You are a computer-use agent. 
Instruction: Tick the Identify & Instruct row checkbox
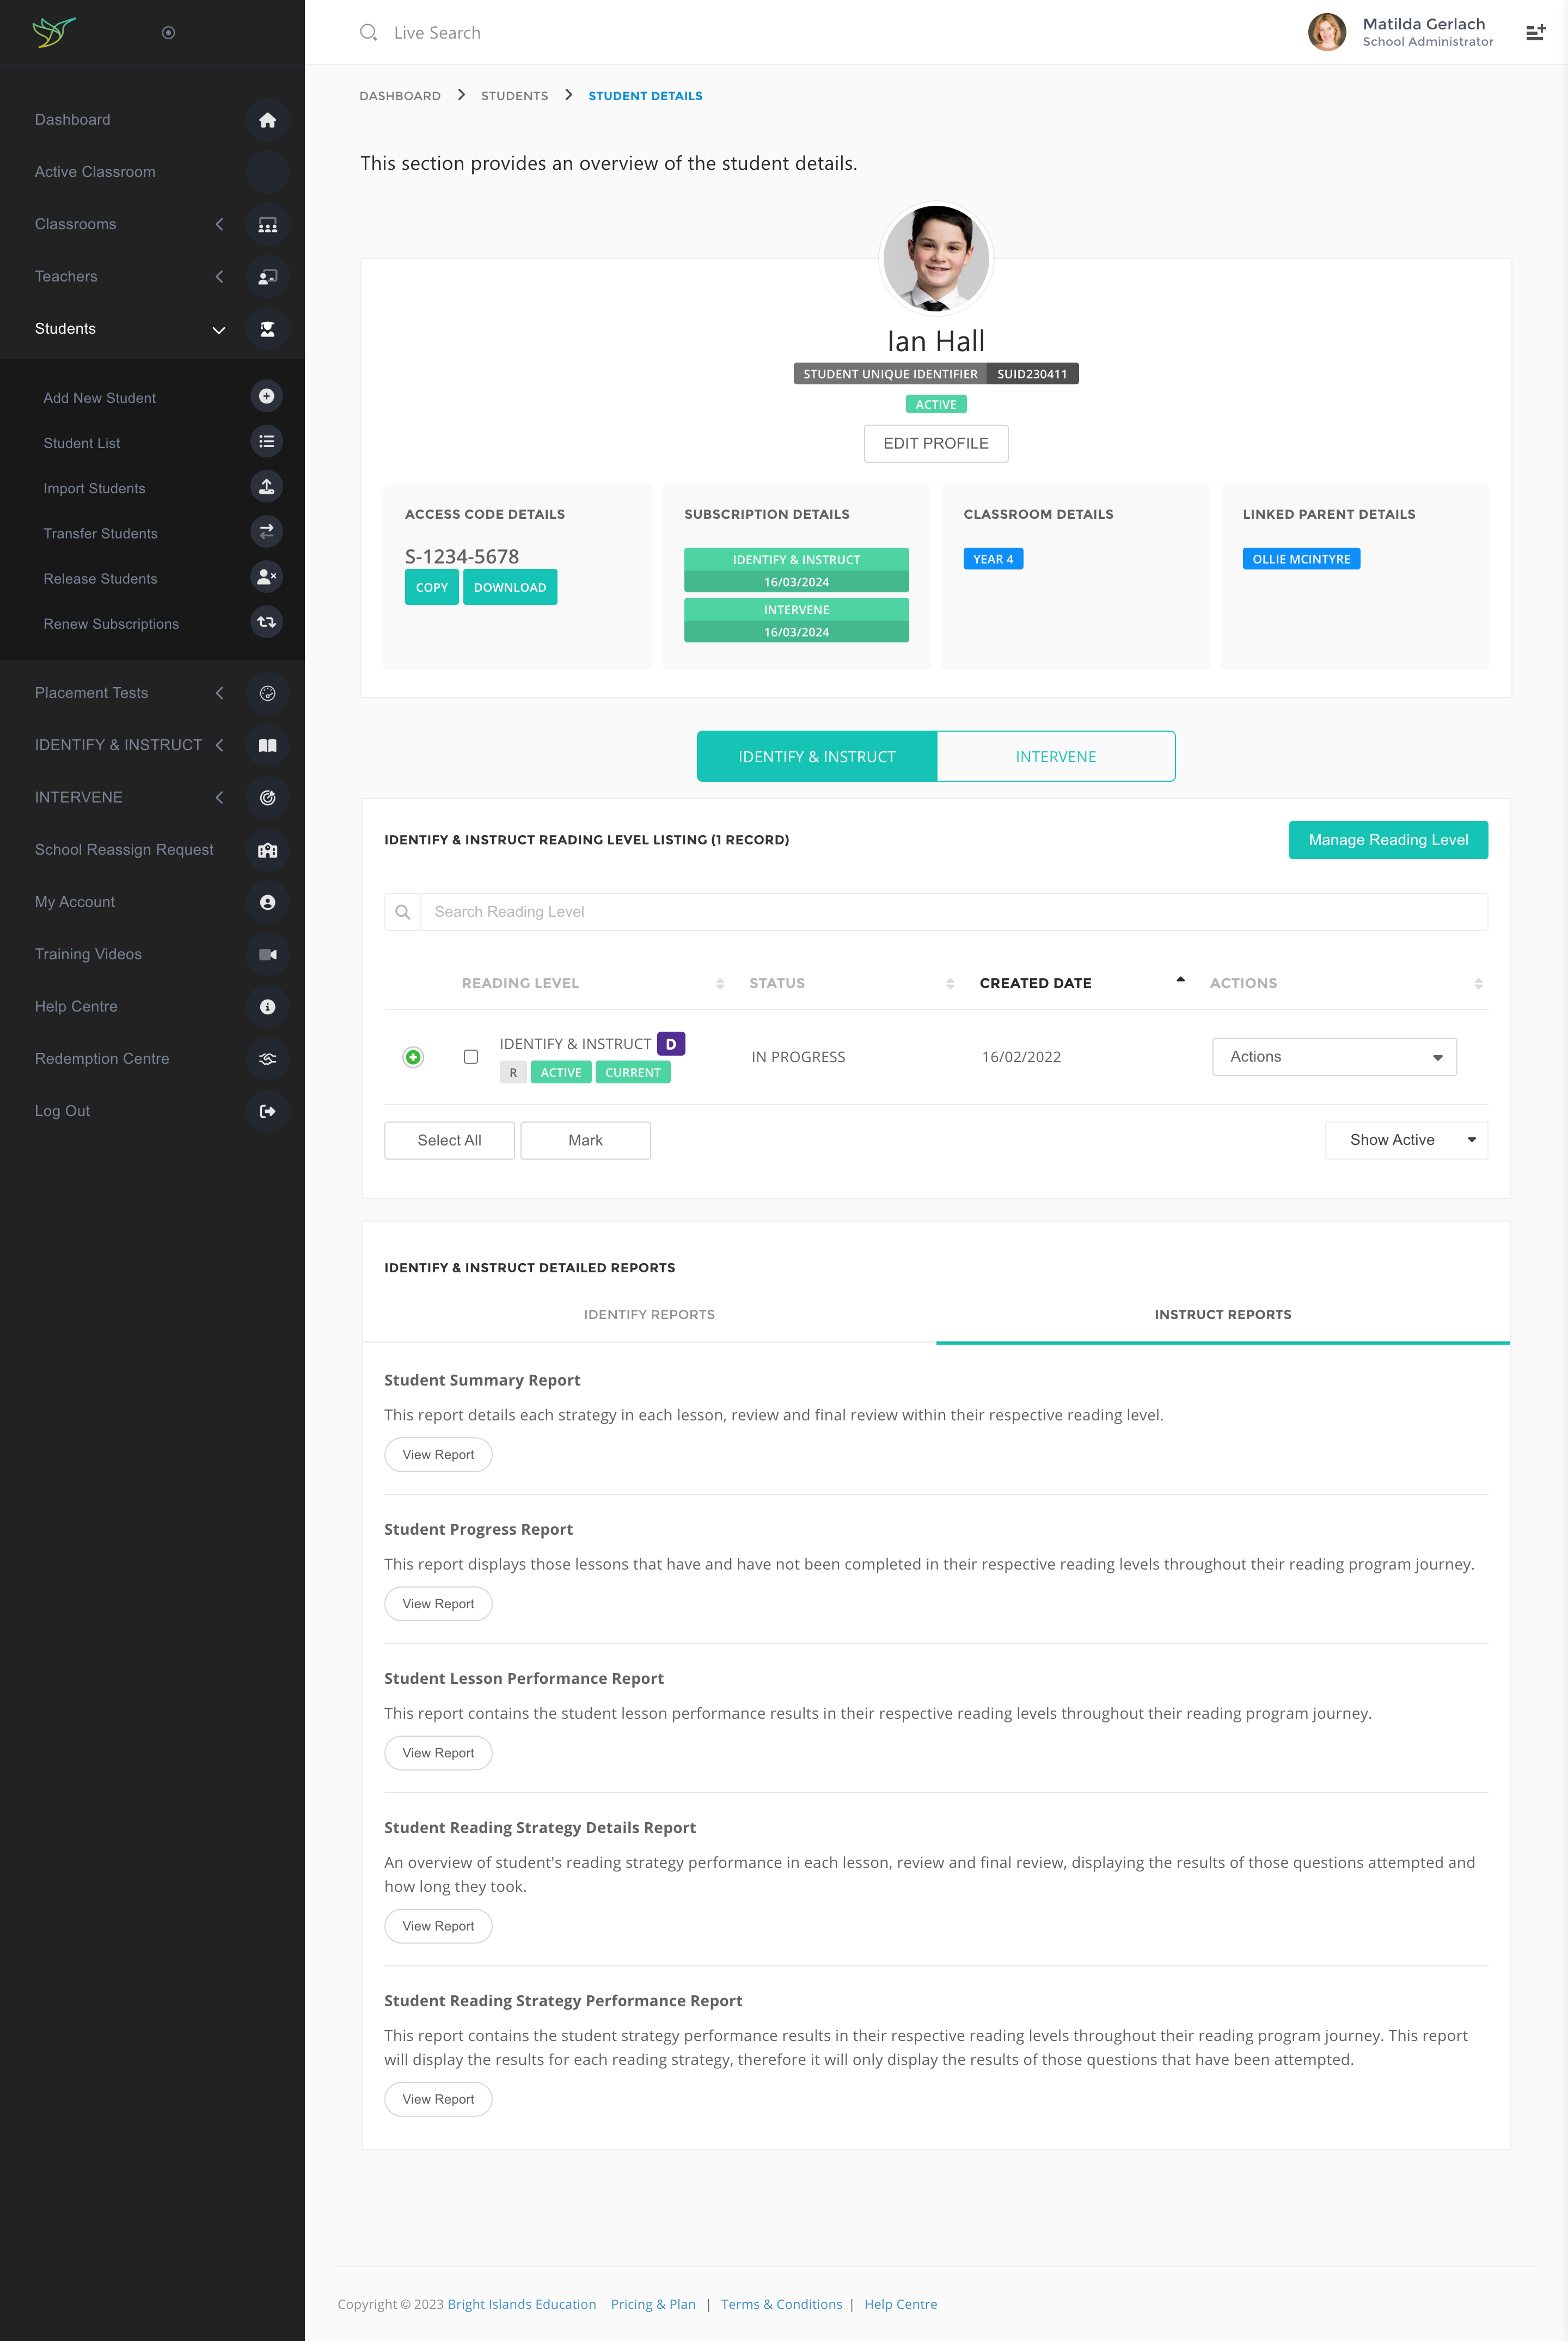click(x=471, y=1057)
